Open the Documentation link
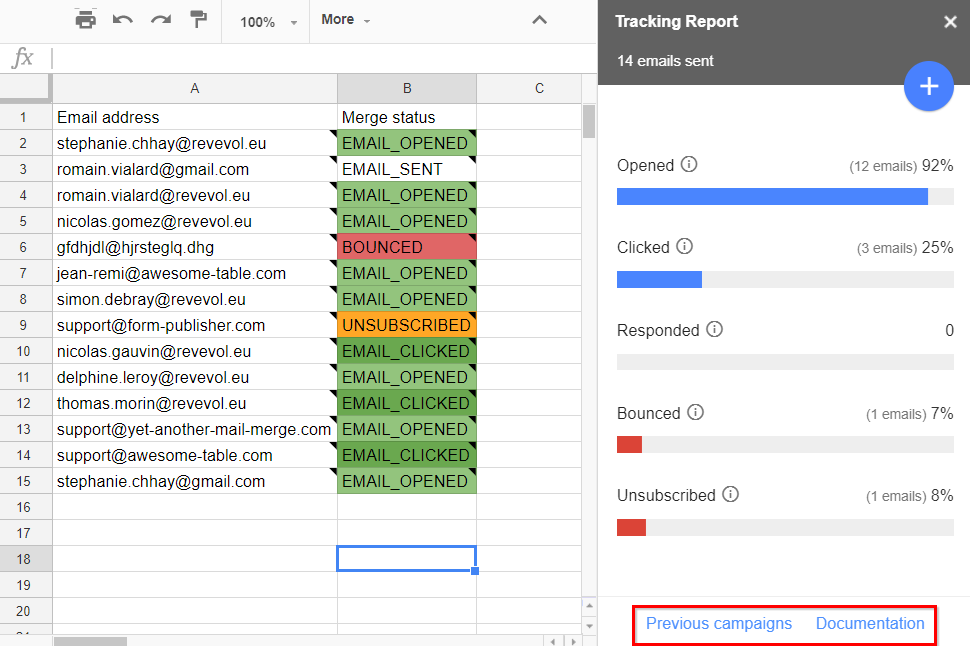The width and height of the screenshot is (970, 646). (870, 623)
